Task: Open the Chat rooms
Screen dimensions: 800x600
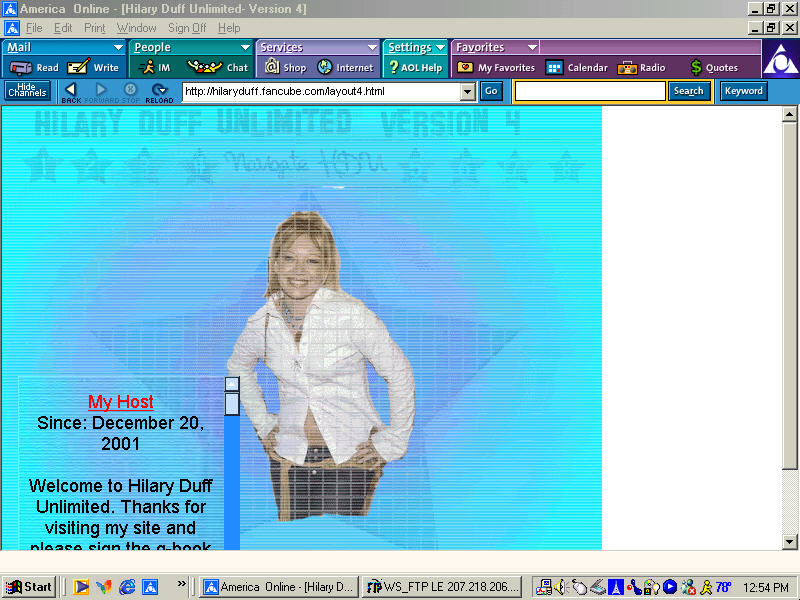Action: coord(217,67)
